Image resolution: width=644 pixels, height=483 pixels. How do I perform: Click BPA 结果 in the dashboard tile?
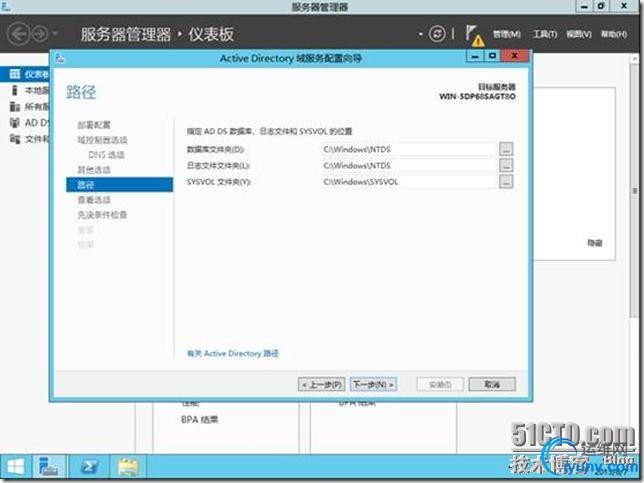[199, 420]
